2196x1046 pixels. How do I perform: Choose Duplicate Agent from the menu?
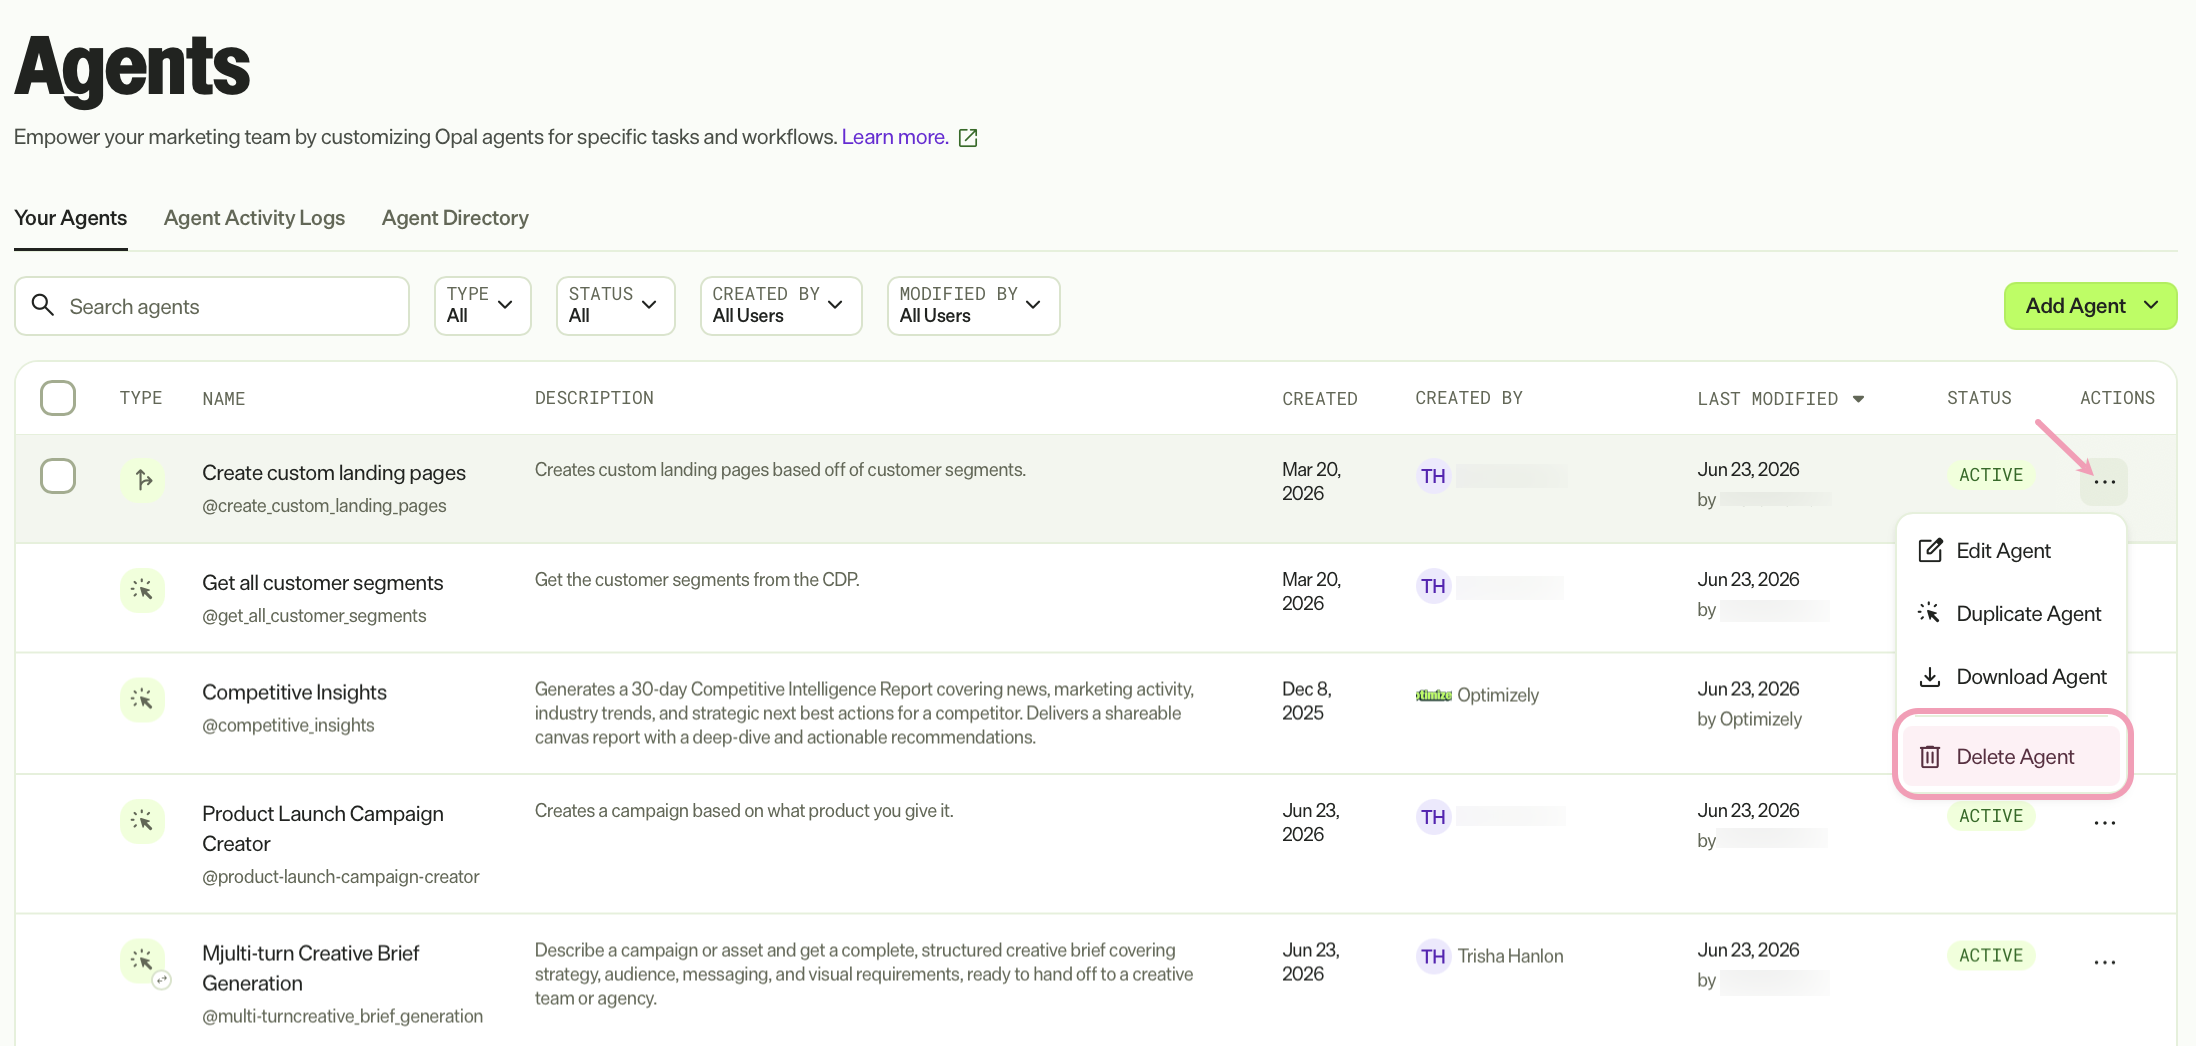(2011, 614)
